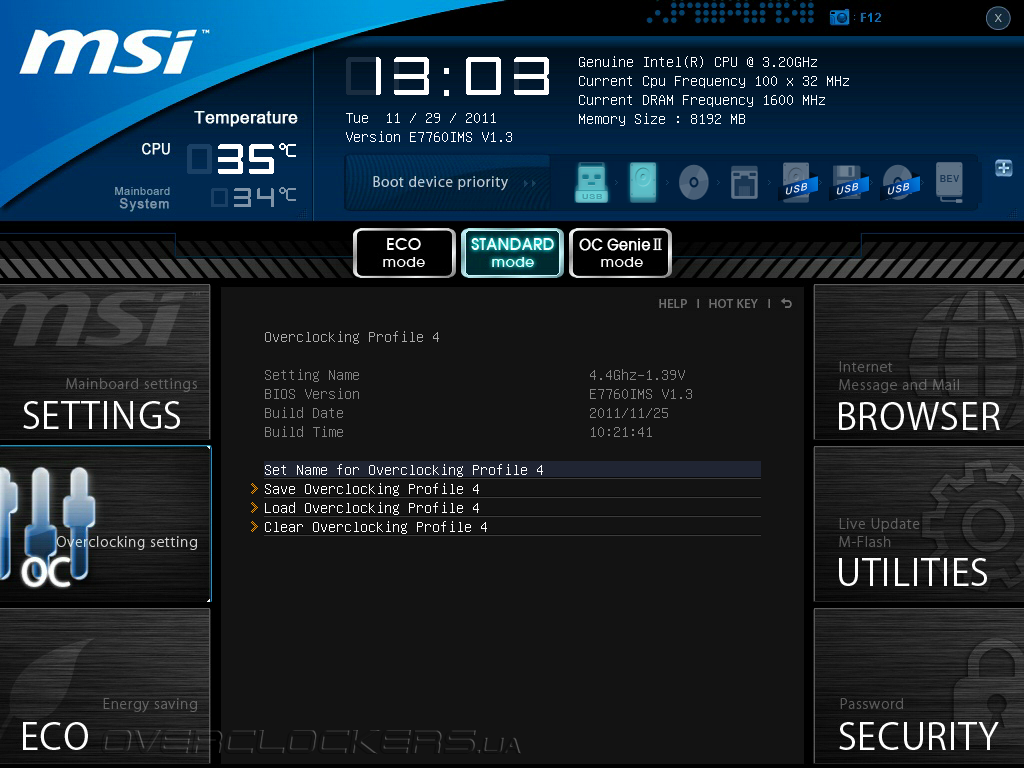Open the SECURITY password section
This screenshot has height=768, width=1024.
tap(919, 686)
